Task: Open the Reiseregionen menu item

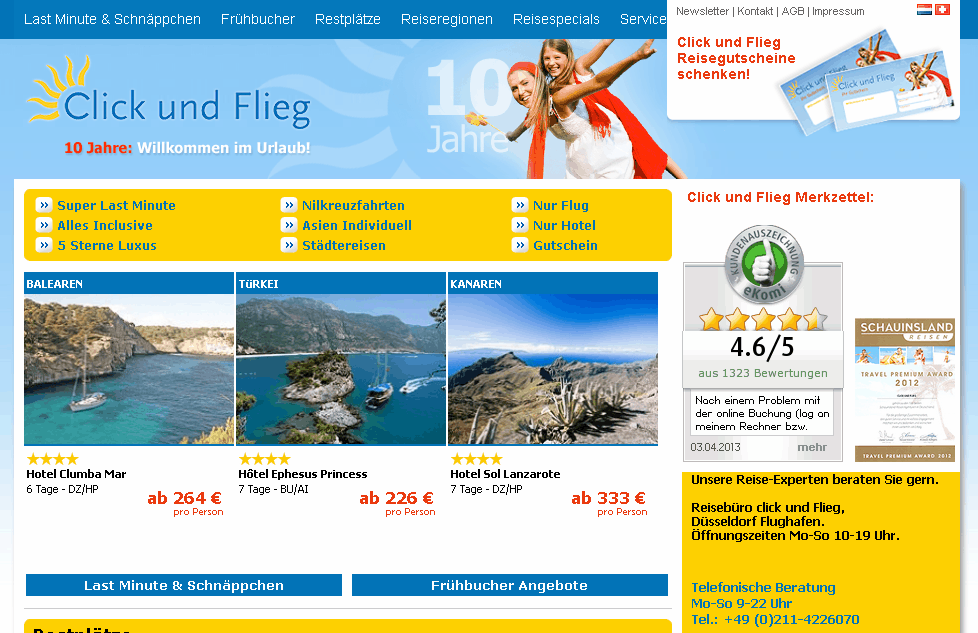Action: [447, 19]
